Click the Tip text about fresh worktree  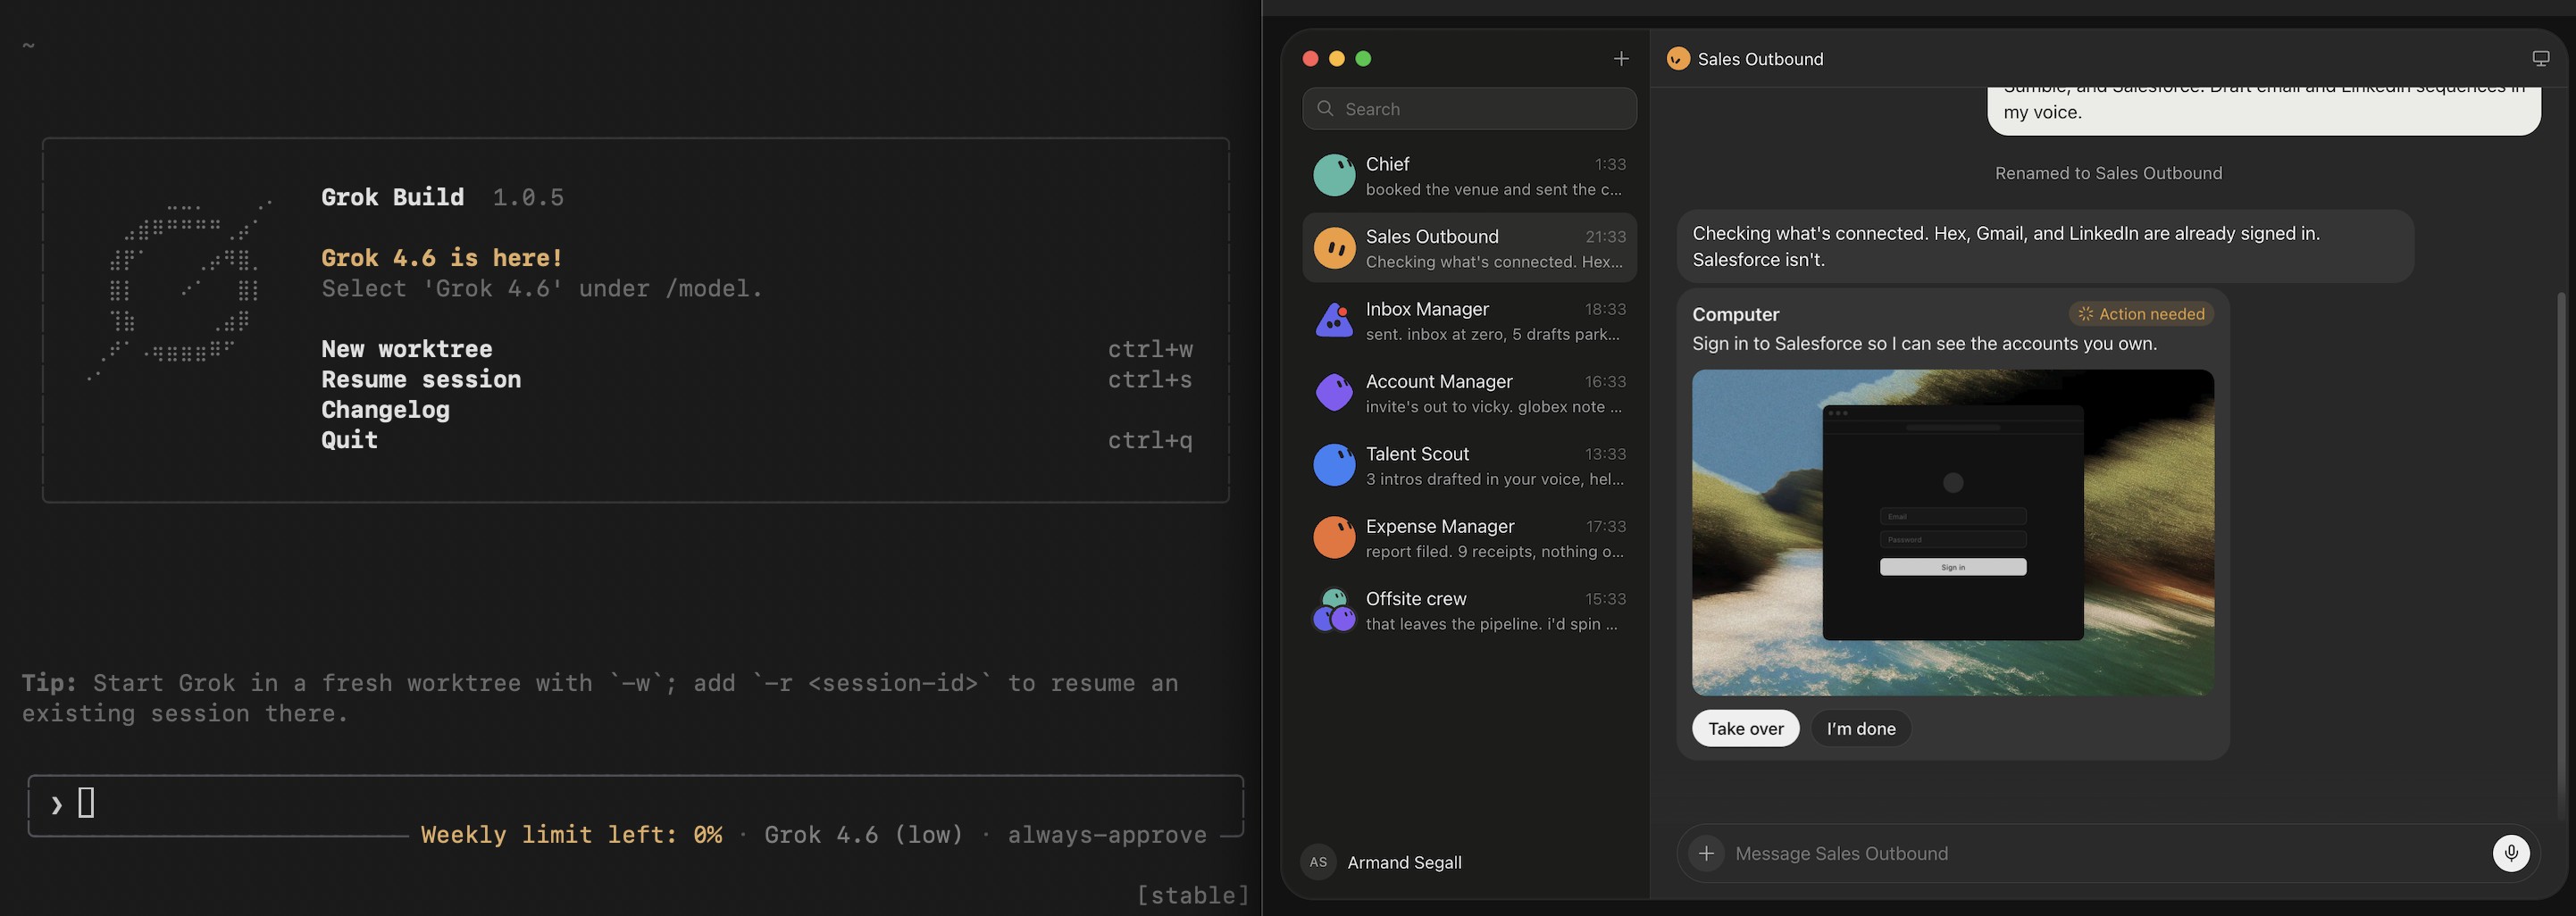(600, 698)
